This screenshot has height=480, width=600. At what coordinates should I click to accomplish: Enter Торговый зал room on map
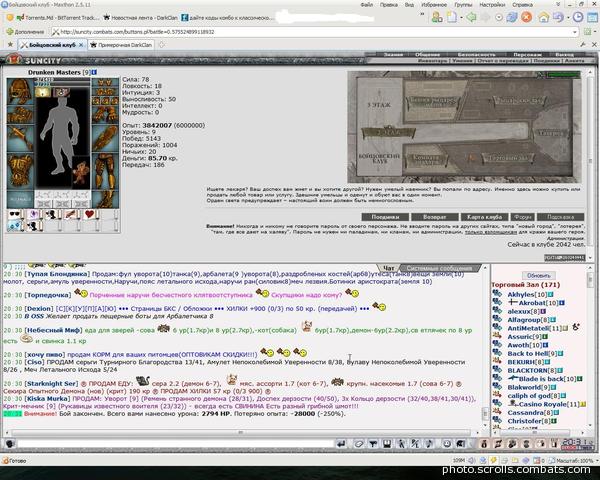509,158
